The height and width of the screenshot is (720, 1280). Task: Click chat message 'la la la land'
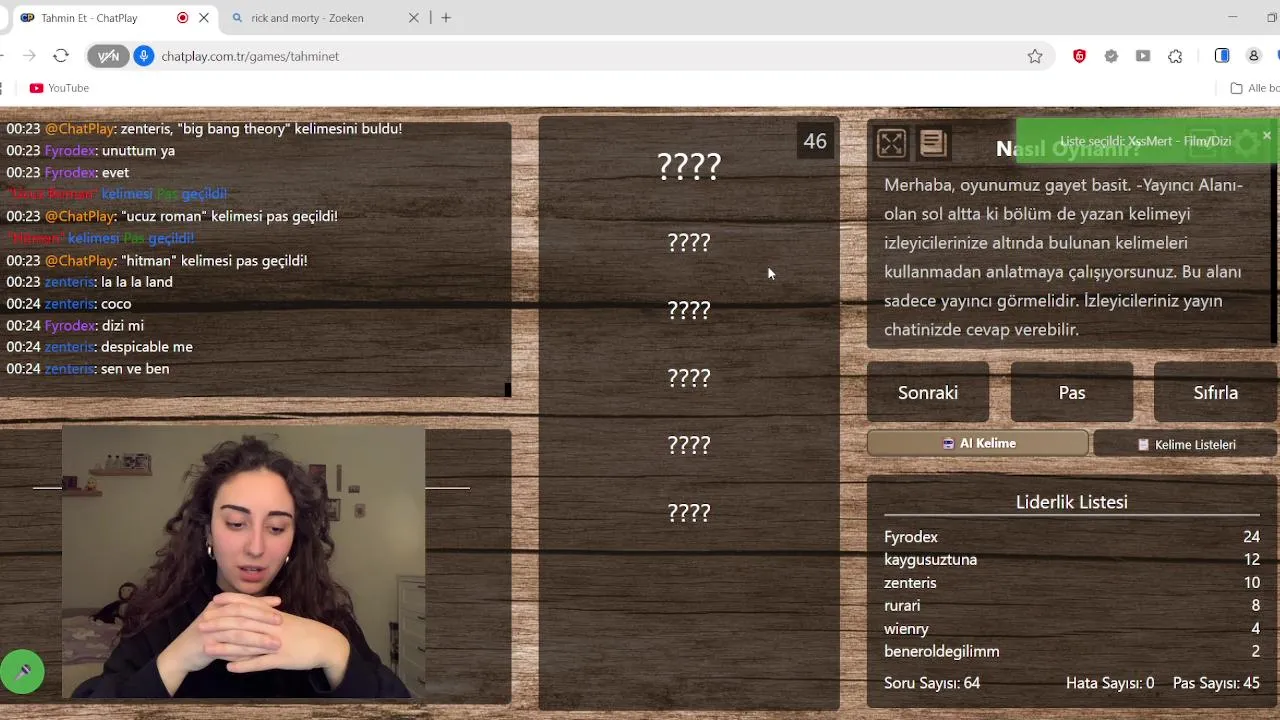pos(137,282)
